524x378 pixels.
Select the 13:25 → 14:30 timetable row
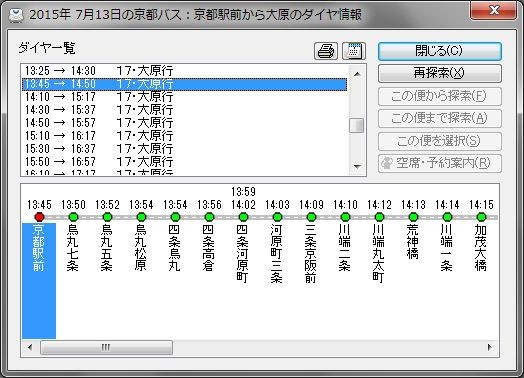(x=184, y=71)
